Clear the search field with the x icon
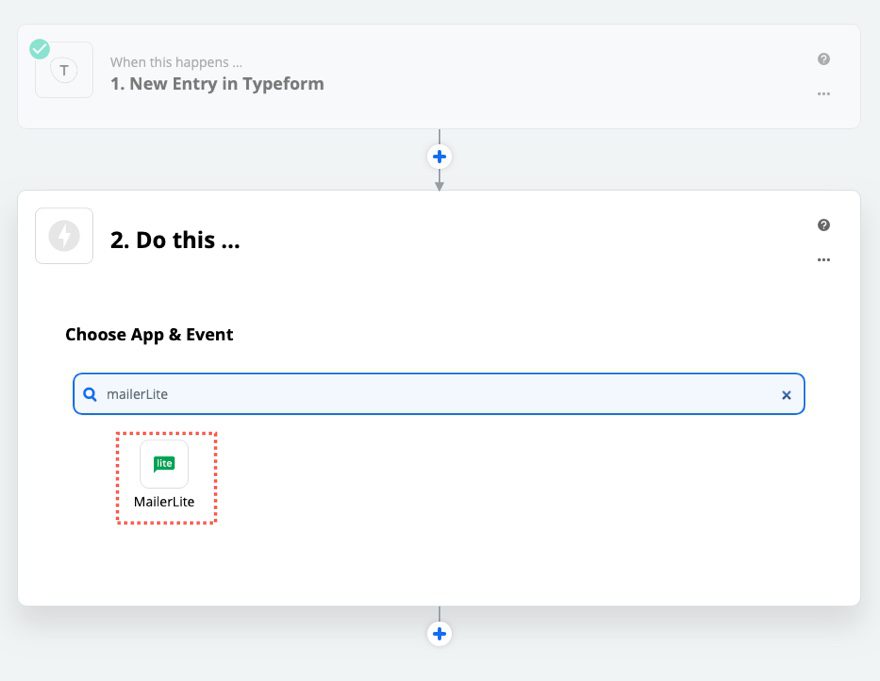The image size is (880, 681). coord(786,394)
